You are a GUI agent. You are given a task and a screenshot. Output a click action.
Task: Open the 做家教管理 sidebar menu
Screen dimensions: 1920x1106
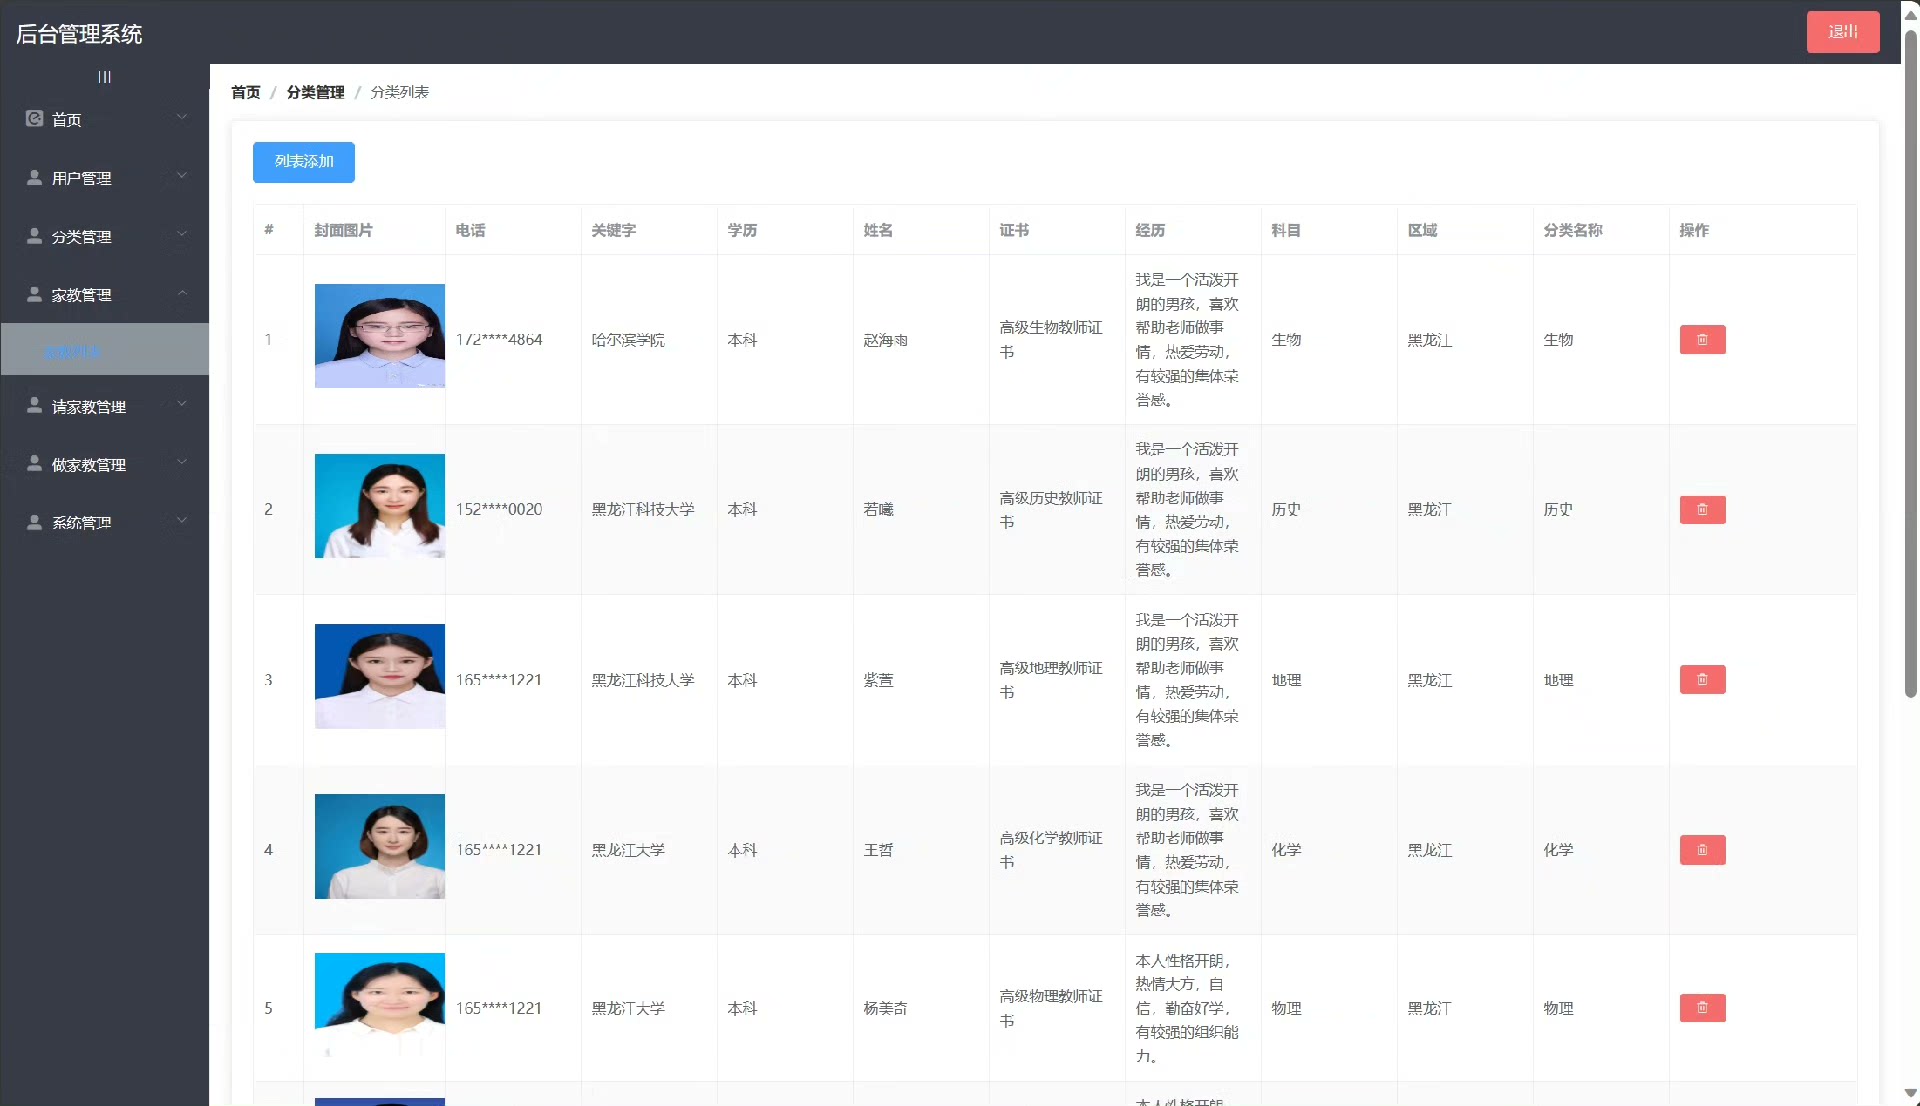(89, 465)
